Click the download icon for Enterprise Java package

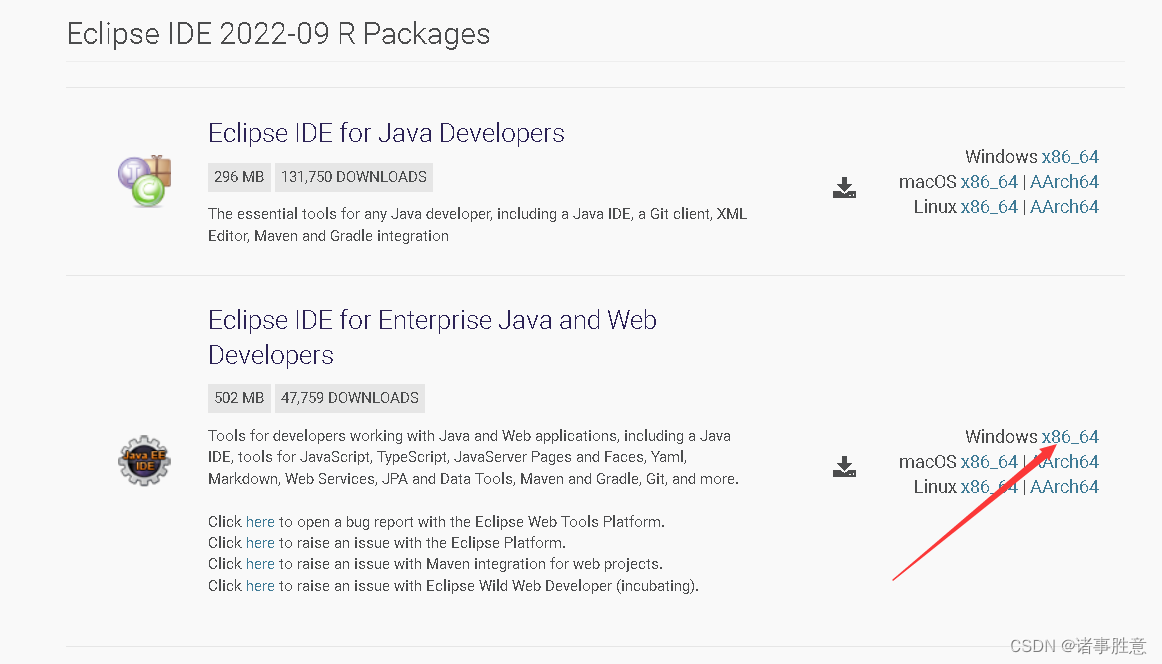click(x=844, y=467)
